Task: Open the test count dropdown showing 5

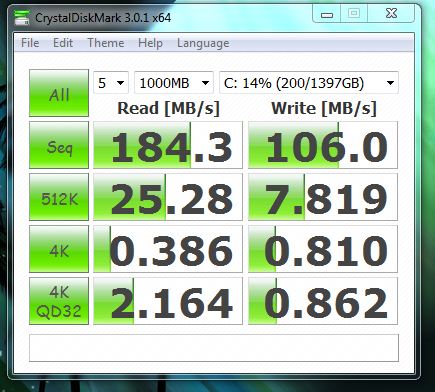Action: [111, 83]
